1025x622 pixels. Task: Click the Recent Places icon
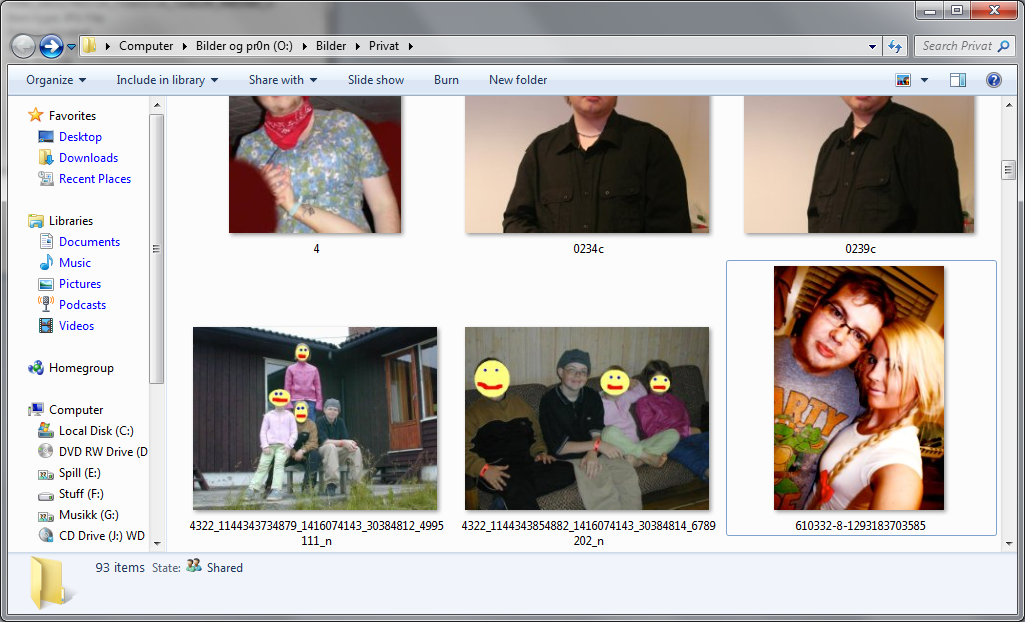(x=46, y=178)
